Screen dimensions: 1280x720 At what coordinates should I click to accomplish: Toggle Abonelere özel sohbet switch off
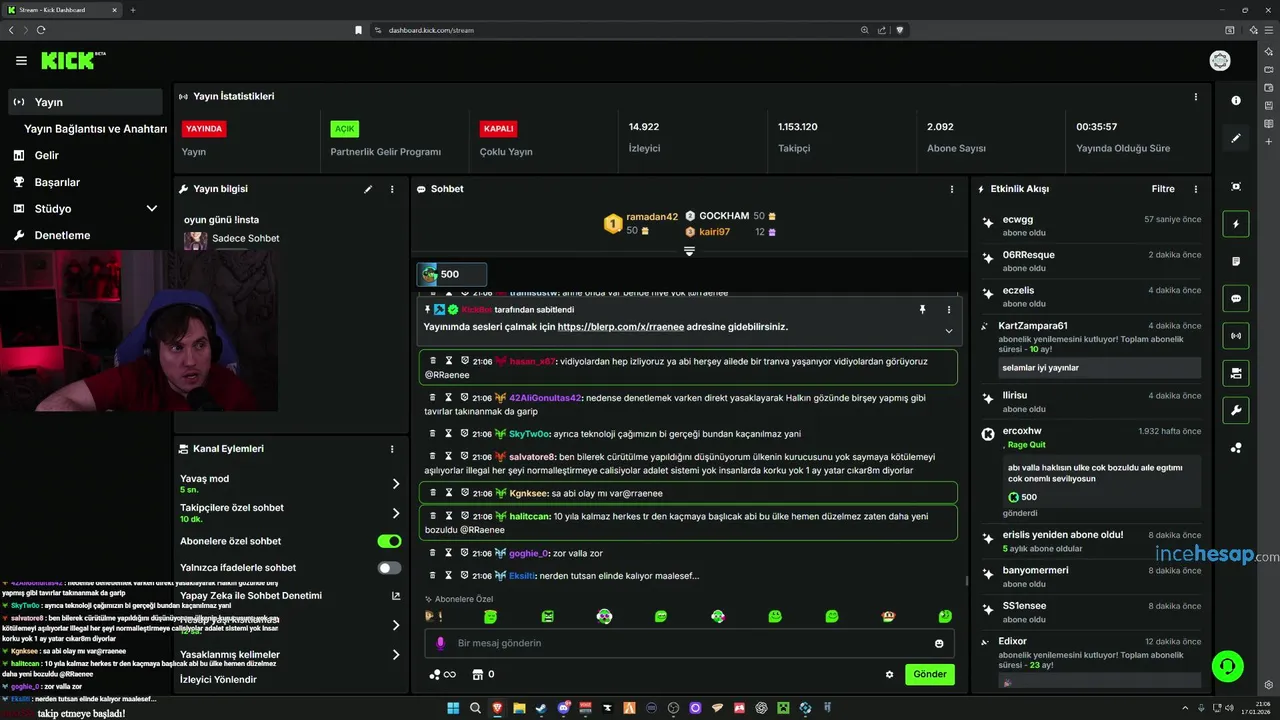tap(389, 541)
